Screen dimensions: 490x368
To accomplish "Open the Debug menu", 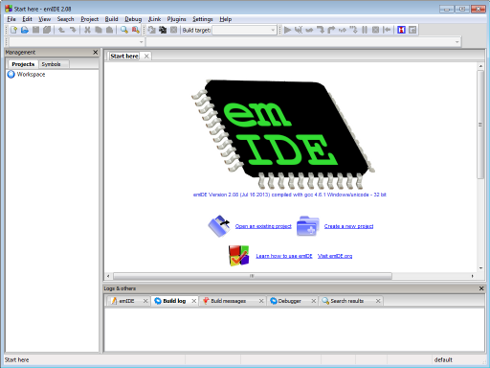I will 133,19.
